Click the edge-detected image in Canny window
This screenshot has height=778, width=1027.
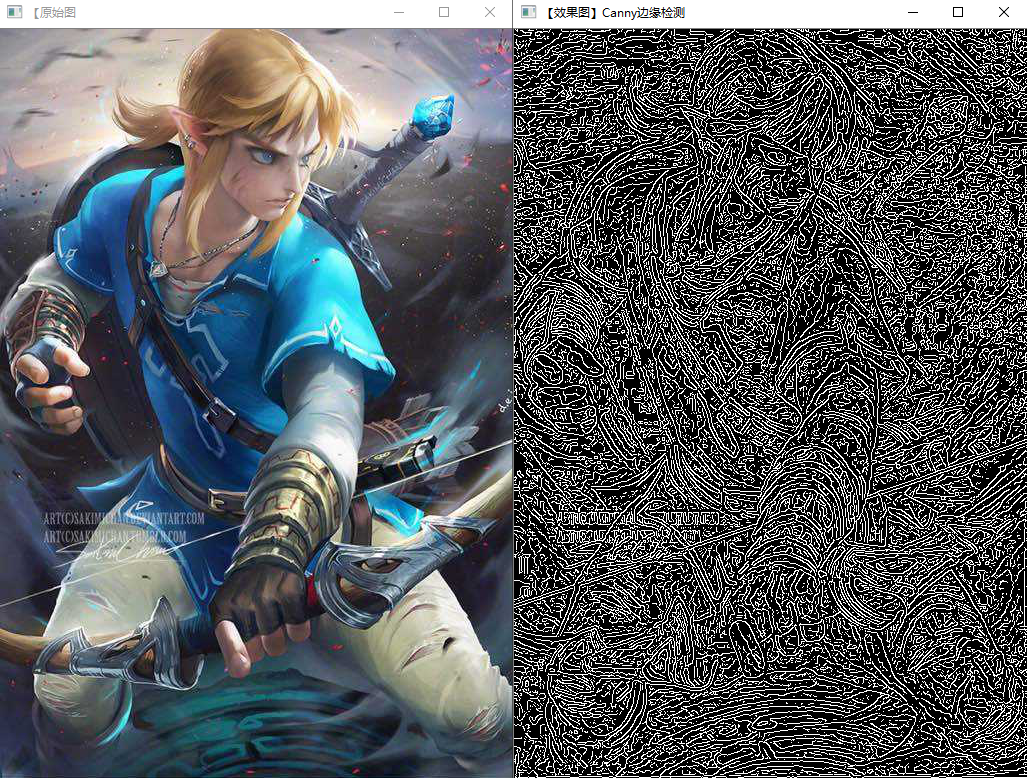tap(770, 403)
